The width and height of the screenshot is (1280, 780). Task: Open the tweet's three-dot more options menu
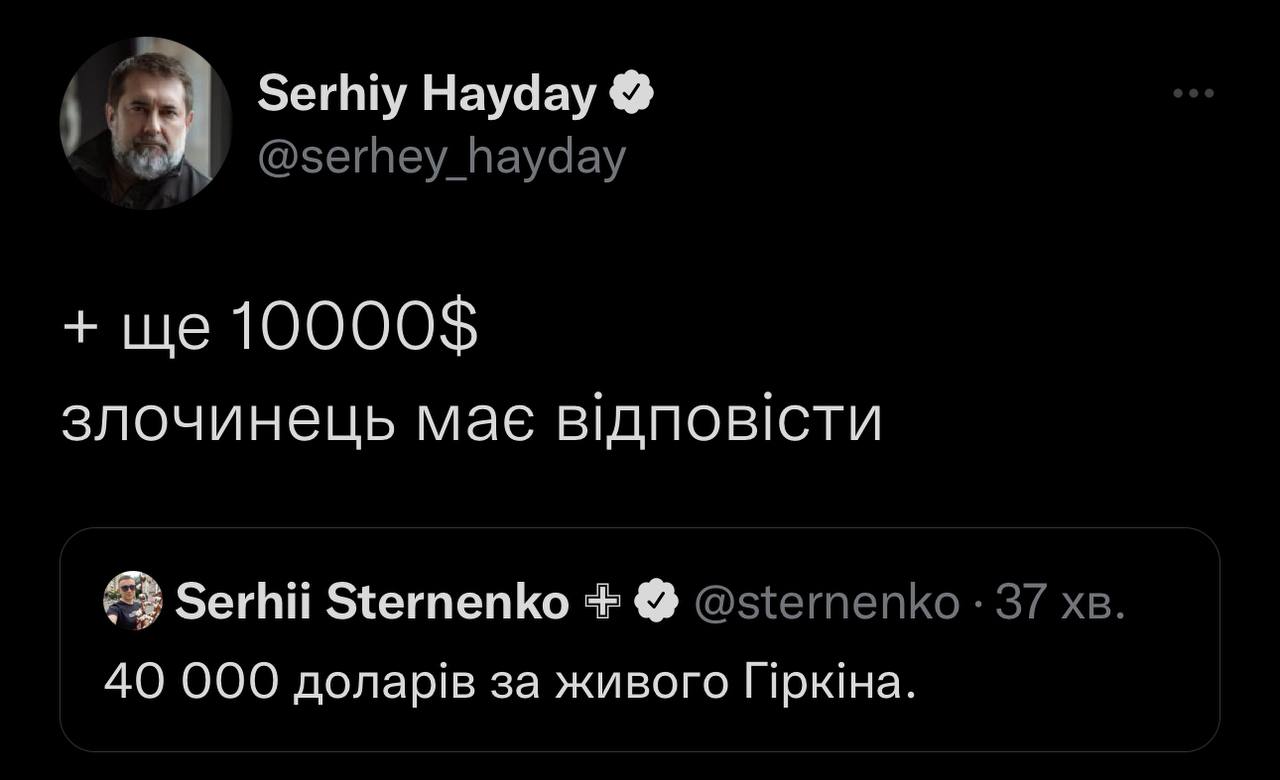pos(1193,94)
